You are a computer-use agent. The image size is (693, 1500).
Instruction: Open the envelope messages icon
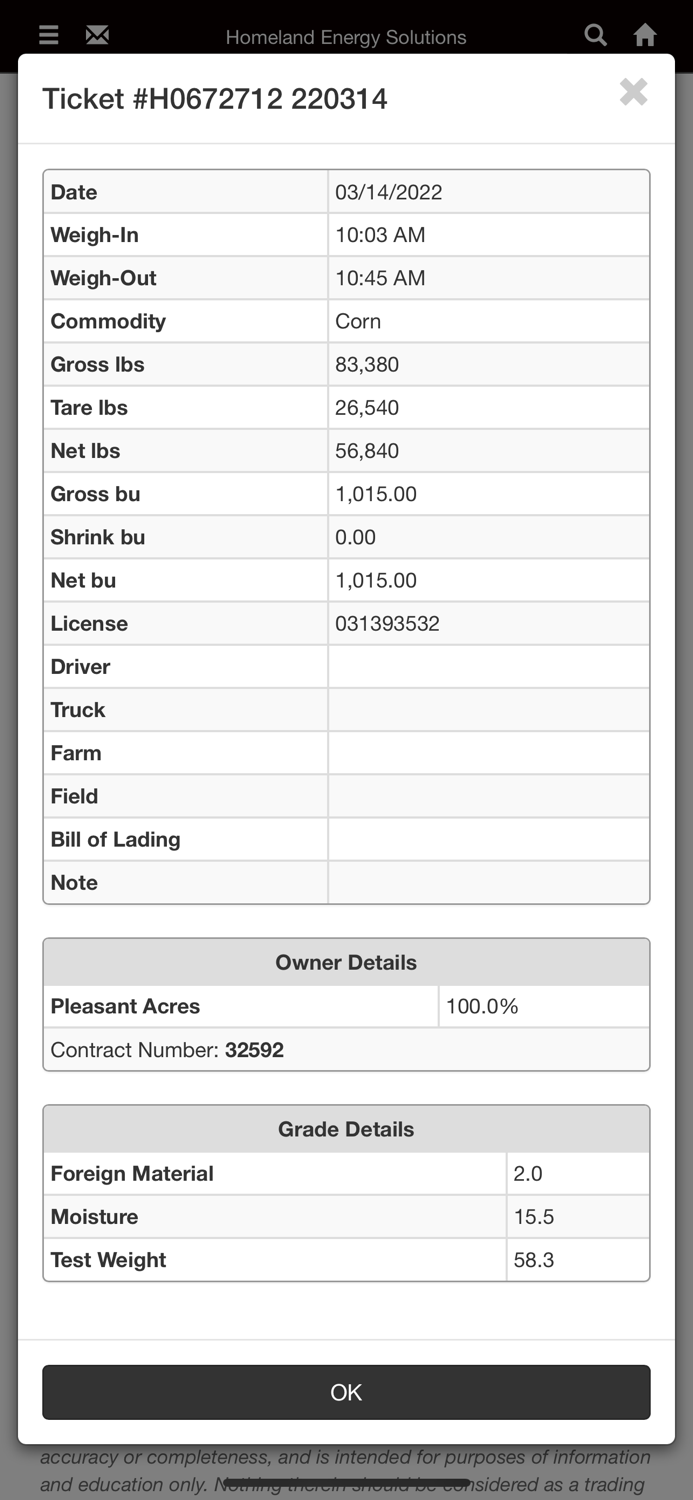coord(97,36)
